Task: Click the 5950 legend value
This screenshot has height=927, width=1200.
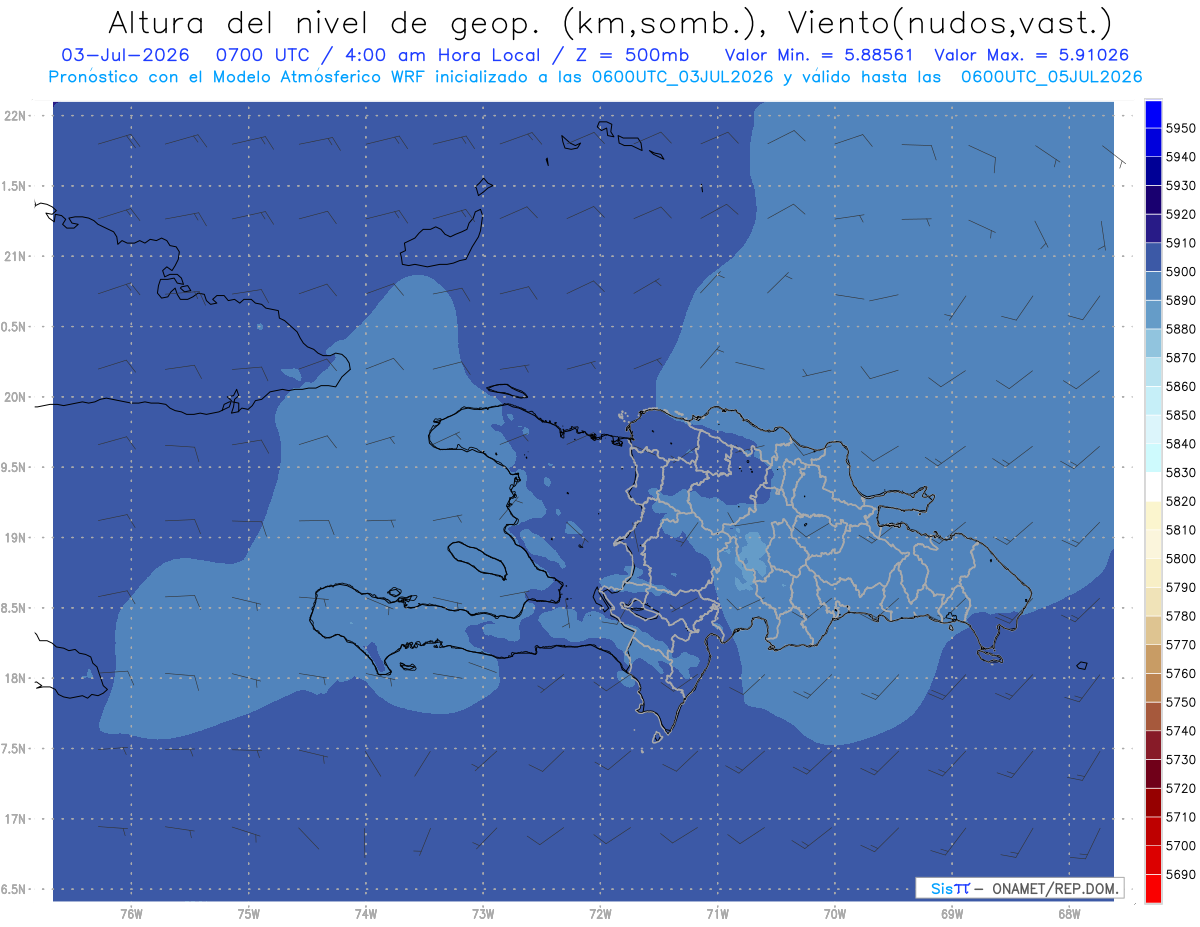Action: (1180, 128)
